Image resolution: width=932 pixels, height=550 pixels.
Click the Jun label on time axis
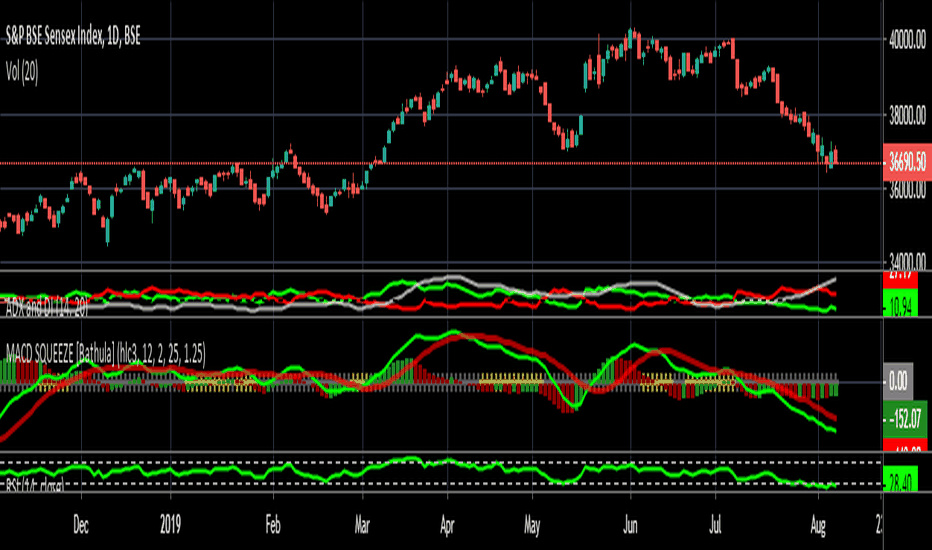coord(630,526)
